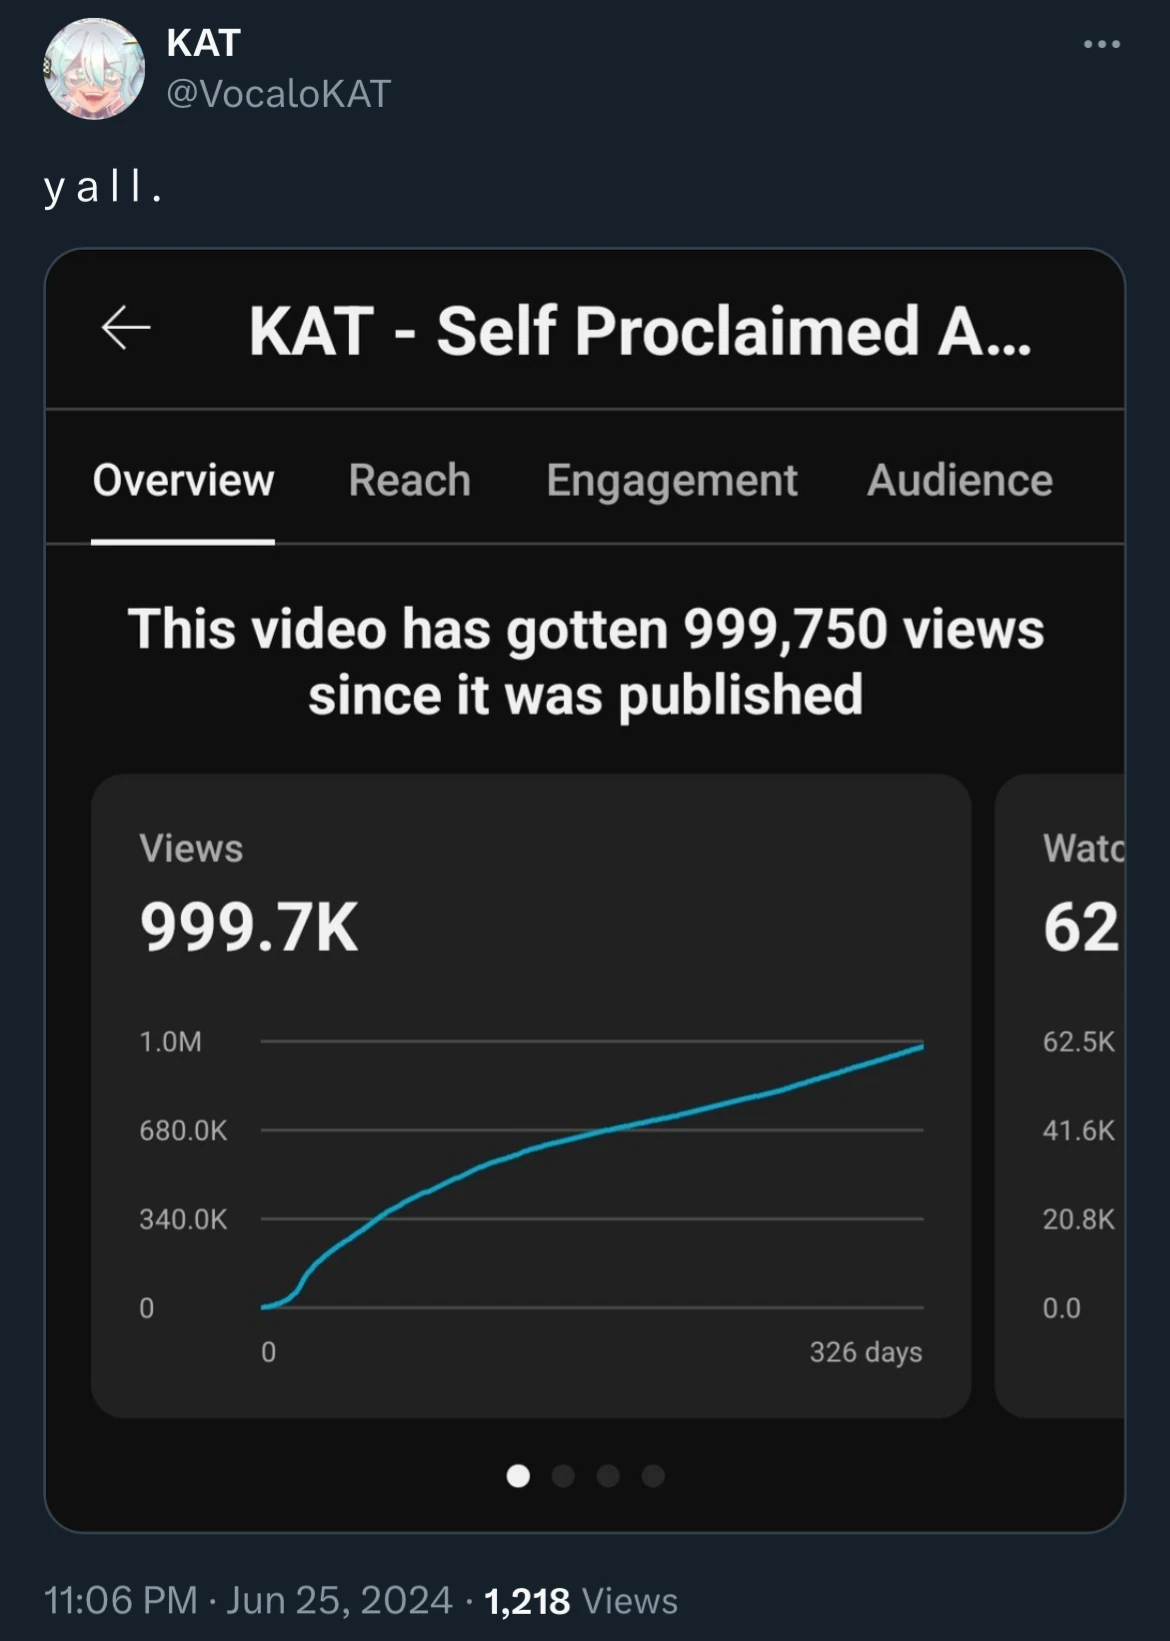This screenshot has width=1170, height=1641.
Task: Click the truncated video title heading
Action: [640, 330]
